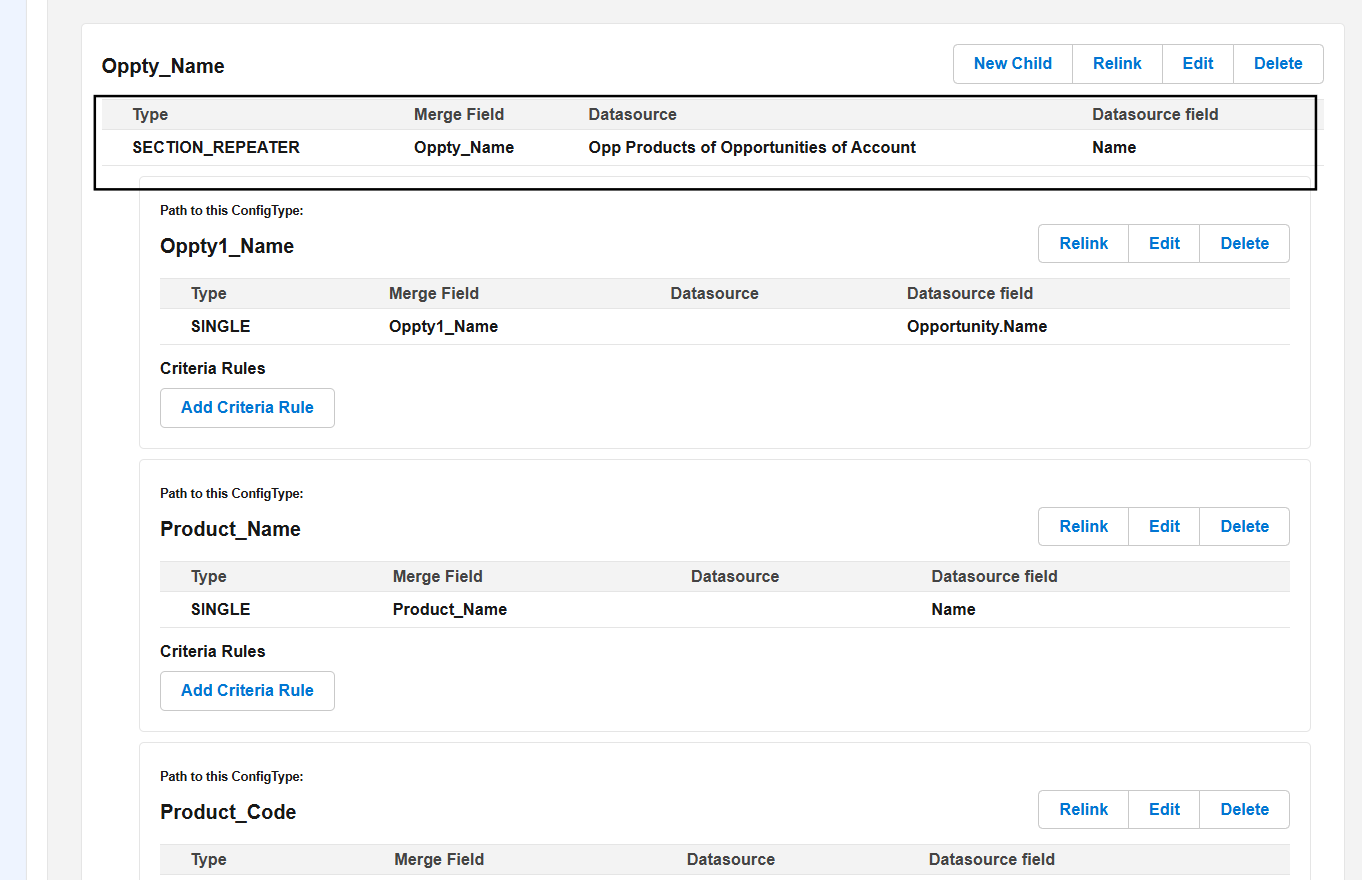This screenshot has width=1362, height=880.
Task: Select the SECTION_REPEATER type cell
Action: click(216, 148)
